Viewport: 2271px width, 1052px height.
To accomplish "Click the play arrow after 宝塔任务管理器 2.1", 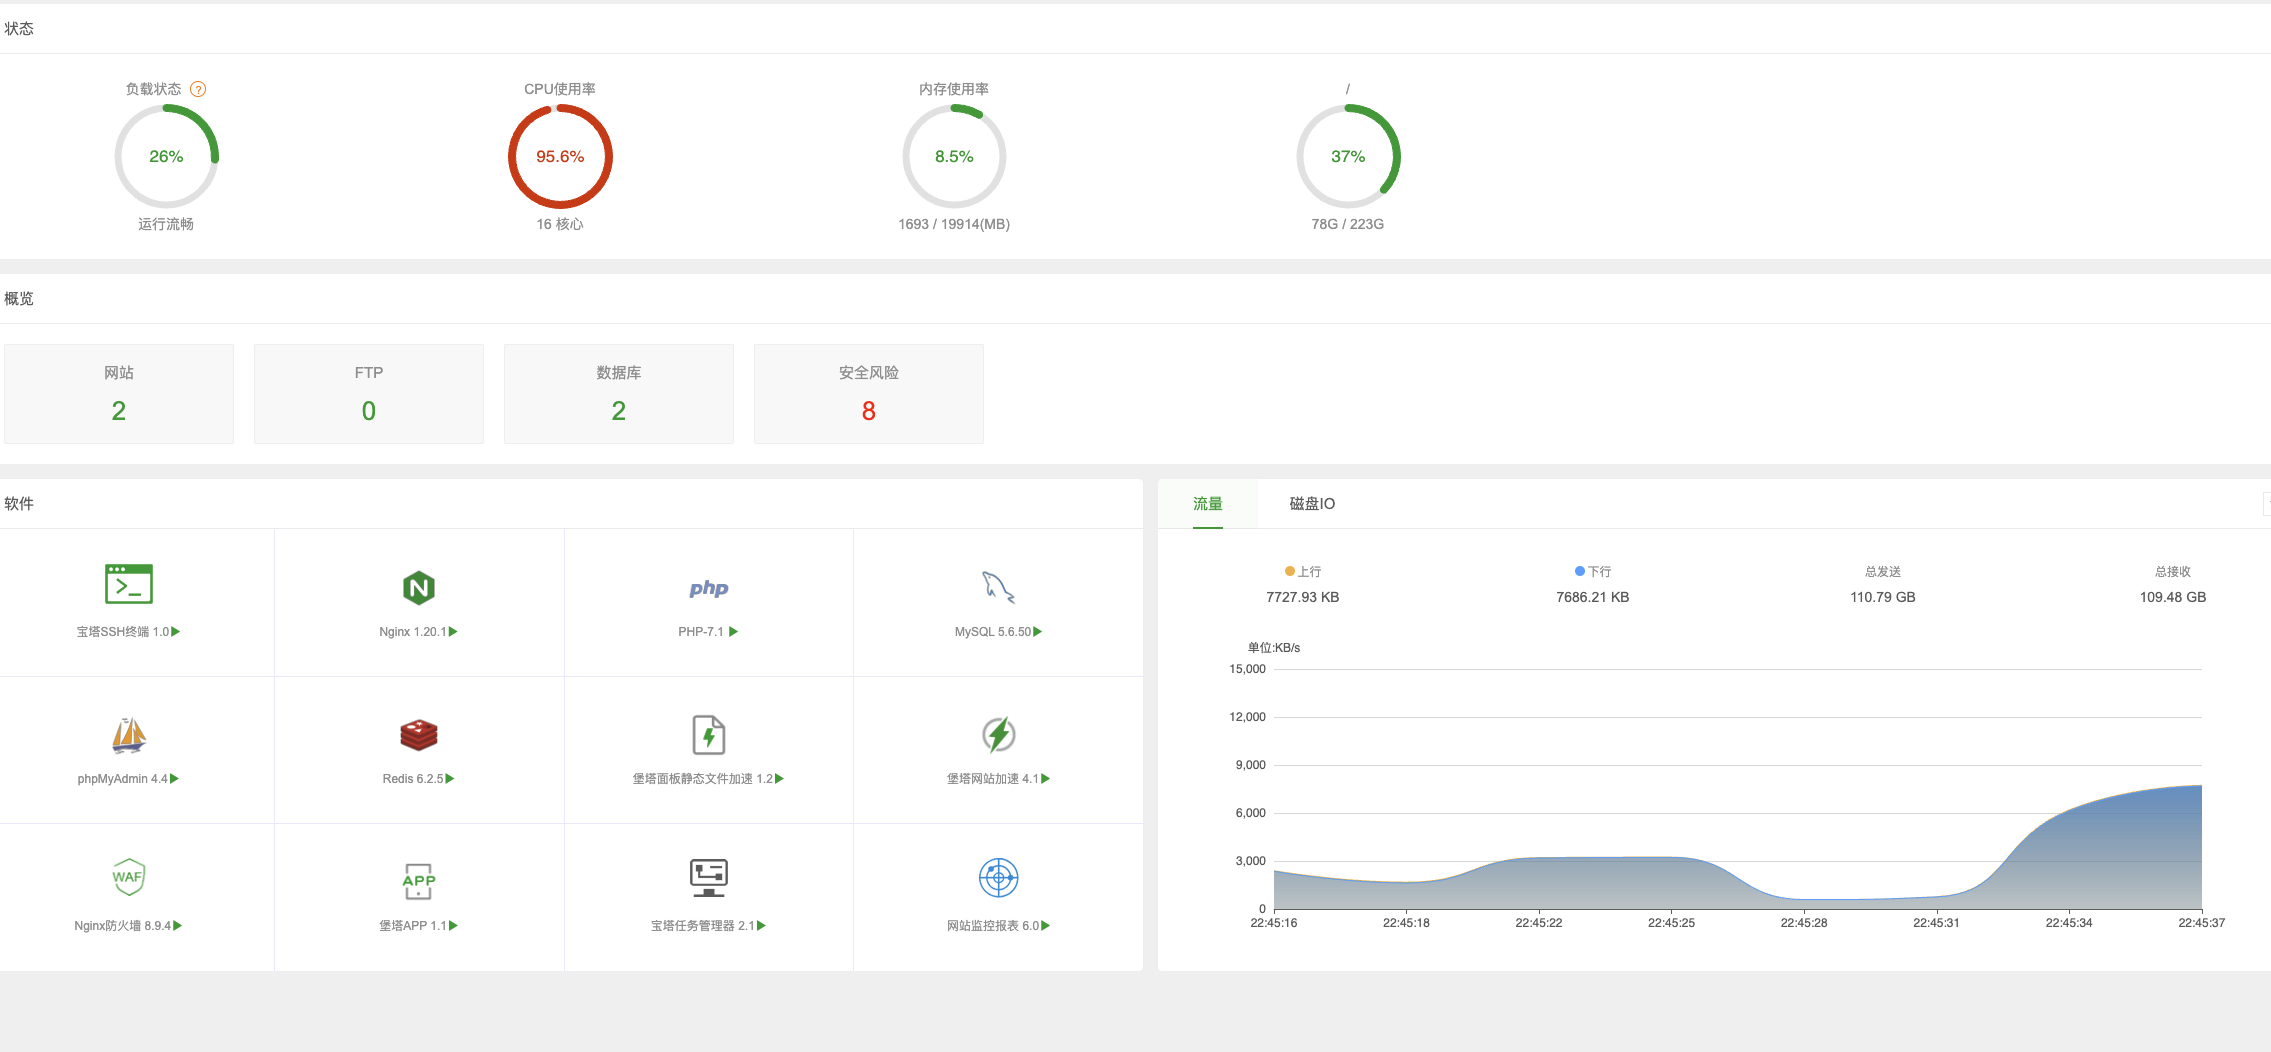I will [761, 926].
